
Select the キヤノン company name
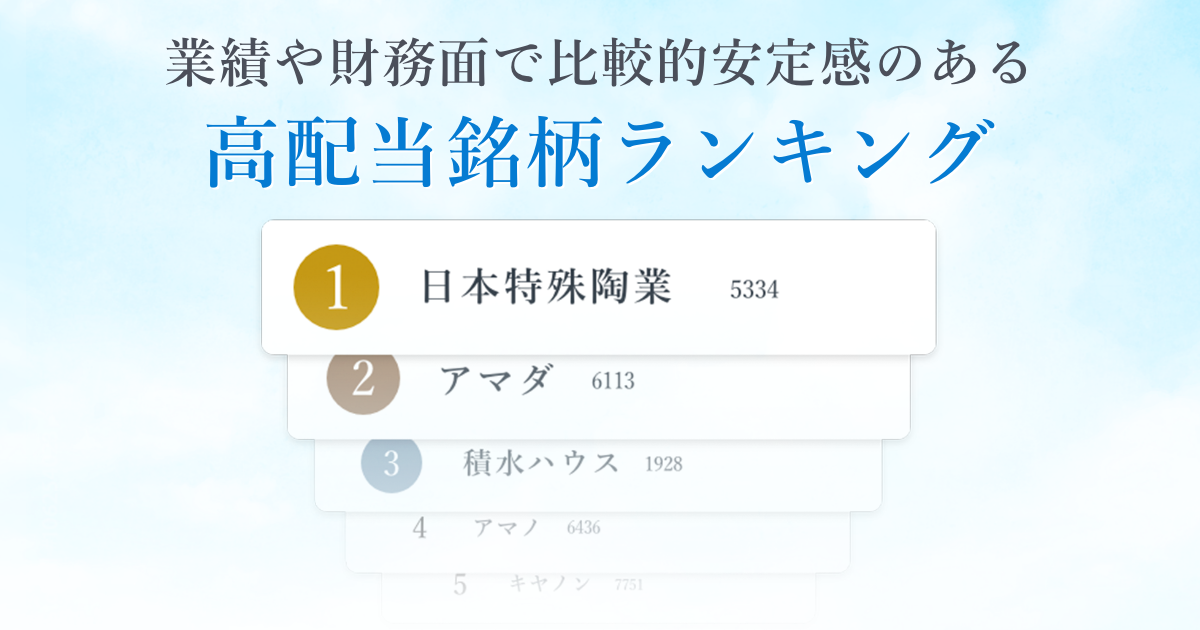click(550, 583)
